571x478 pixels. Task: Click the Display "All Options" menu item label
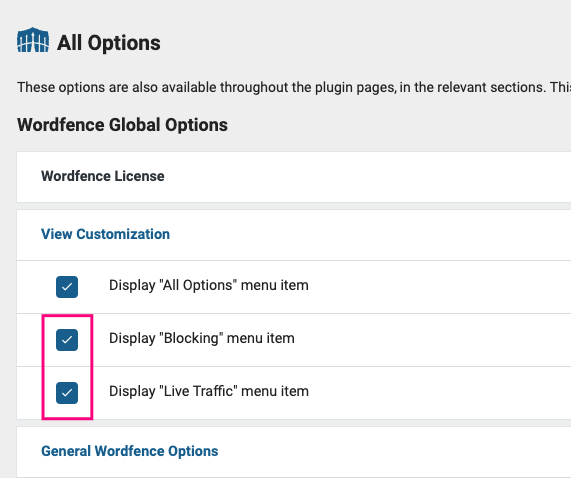click(x=209, y=285)
